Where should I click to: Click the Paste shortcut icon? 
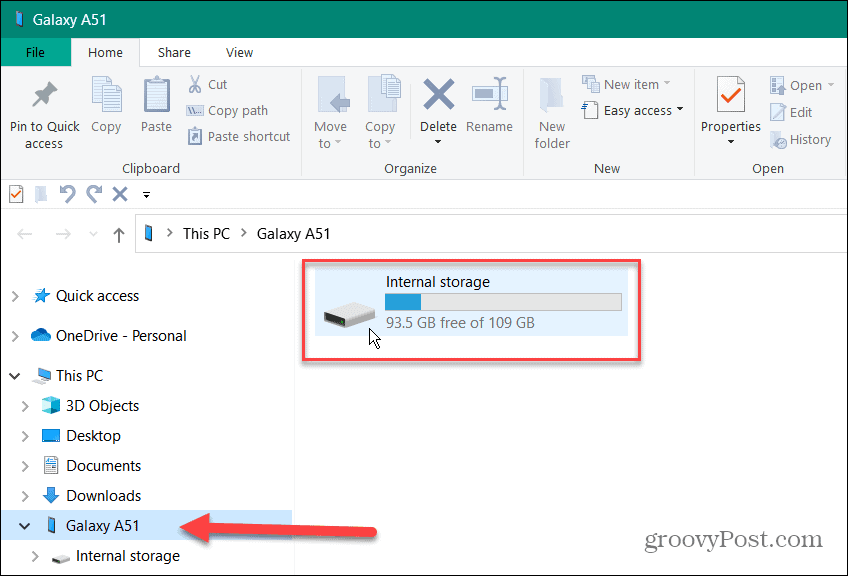[x=238, y=136]
